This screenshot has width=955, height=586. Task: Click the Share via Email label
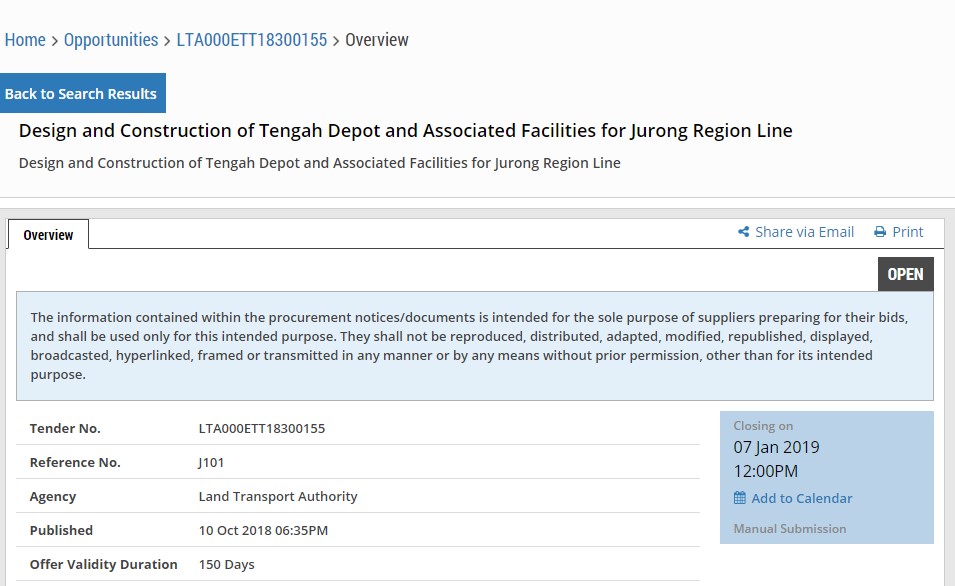805,231
